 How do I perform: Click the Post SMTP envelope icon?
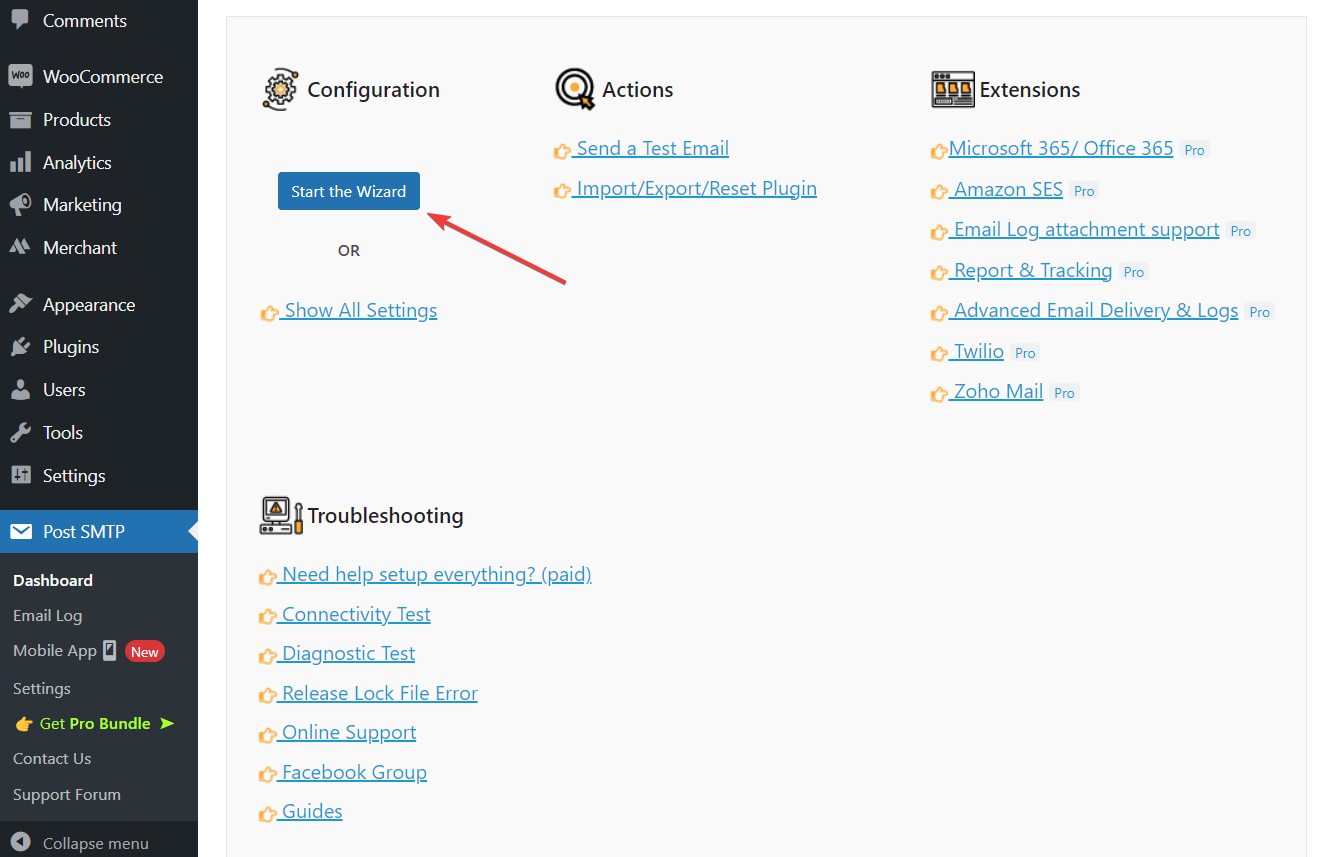click(x=21, y=532)
